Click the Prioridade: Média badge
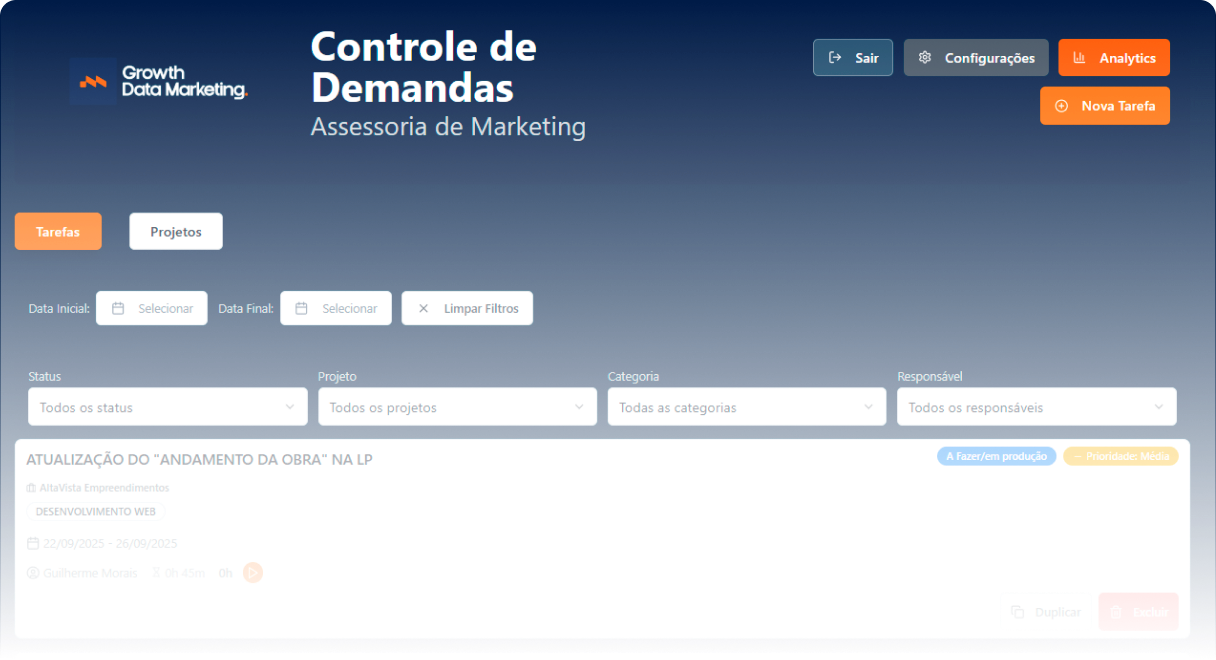This screenshot has height=660, width=1216. tap(1121, 456)
